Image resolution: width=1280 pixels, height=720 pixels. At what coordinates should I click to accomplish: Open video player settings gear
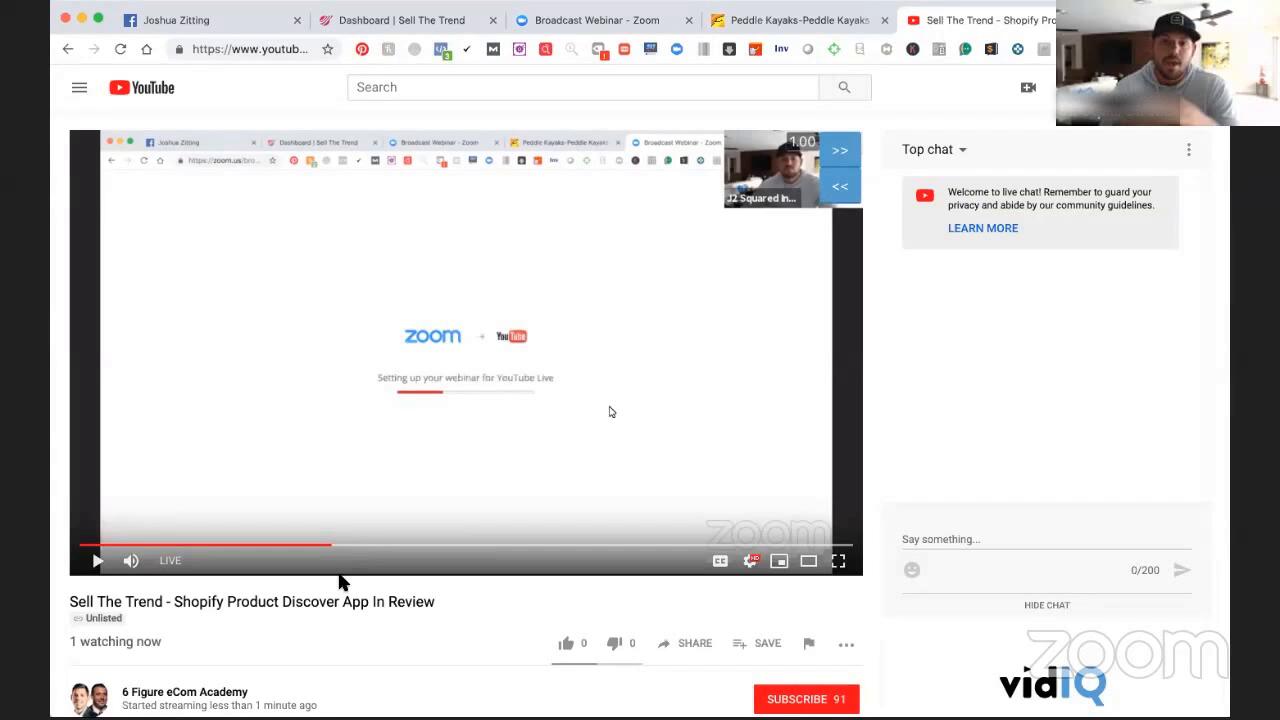point(749,561)
